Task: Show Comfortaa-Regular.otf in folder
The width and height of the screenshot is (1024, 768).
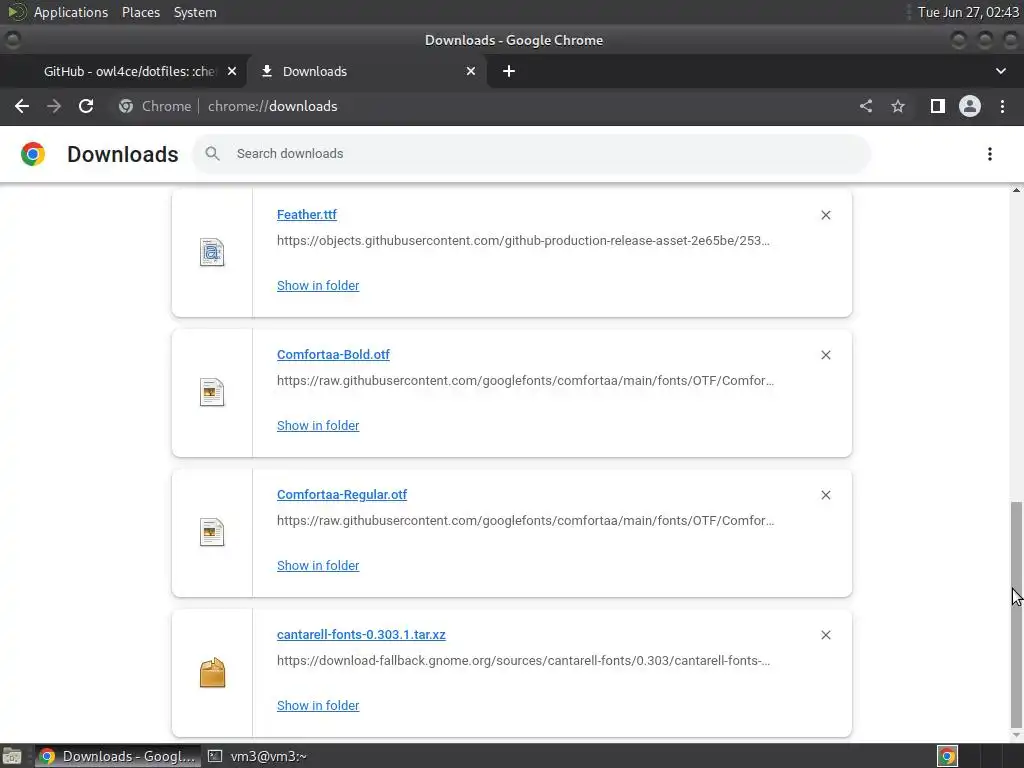Action: [318, 566]
